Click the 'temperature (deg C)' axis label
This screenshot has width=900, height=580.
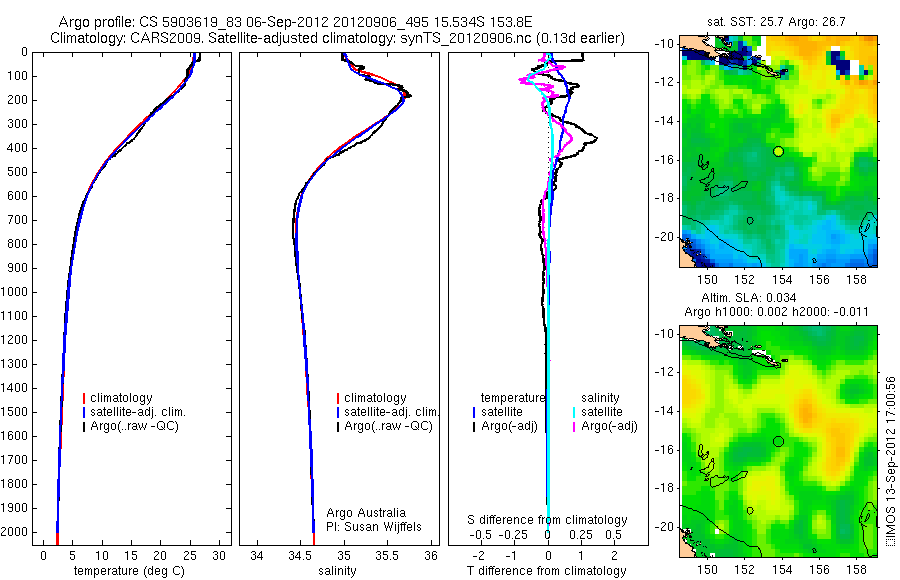[129, 571]
